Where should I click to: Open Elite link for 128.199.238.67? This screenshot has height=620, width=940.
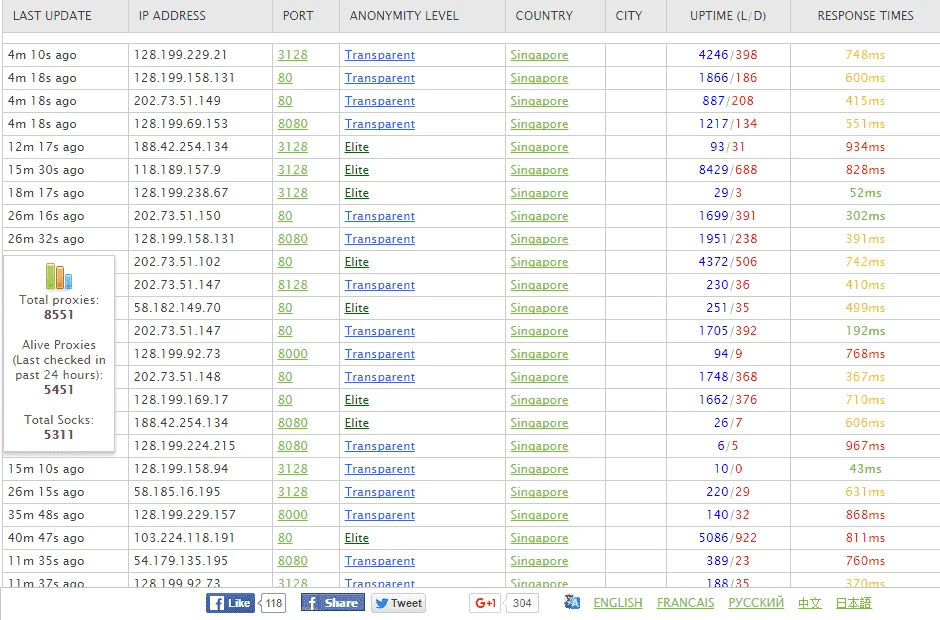357,193
